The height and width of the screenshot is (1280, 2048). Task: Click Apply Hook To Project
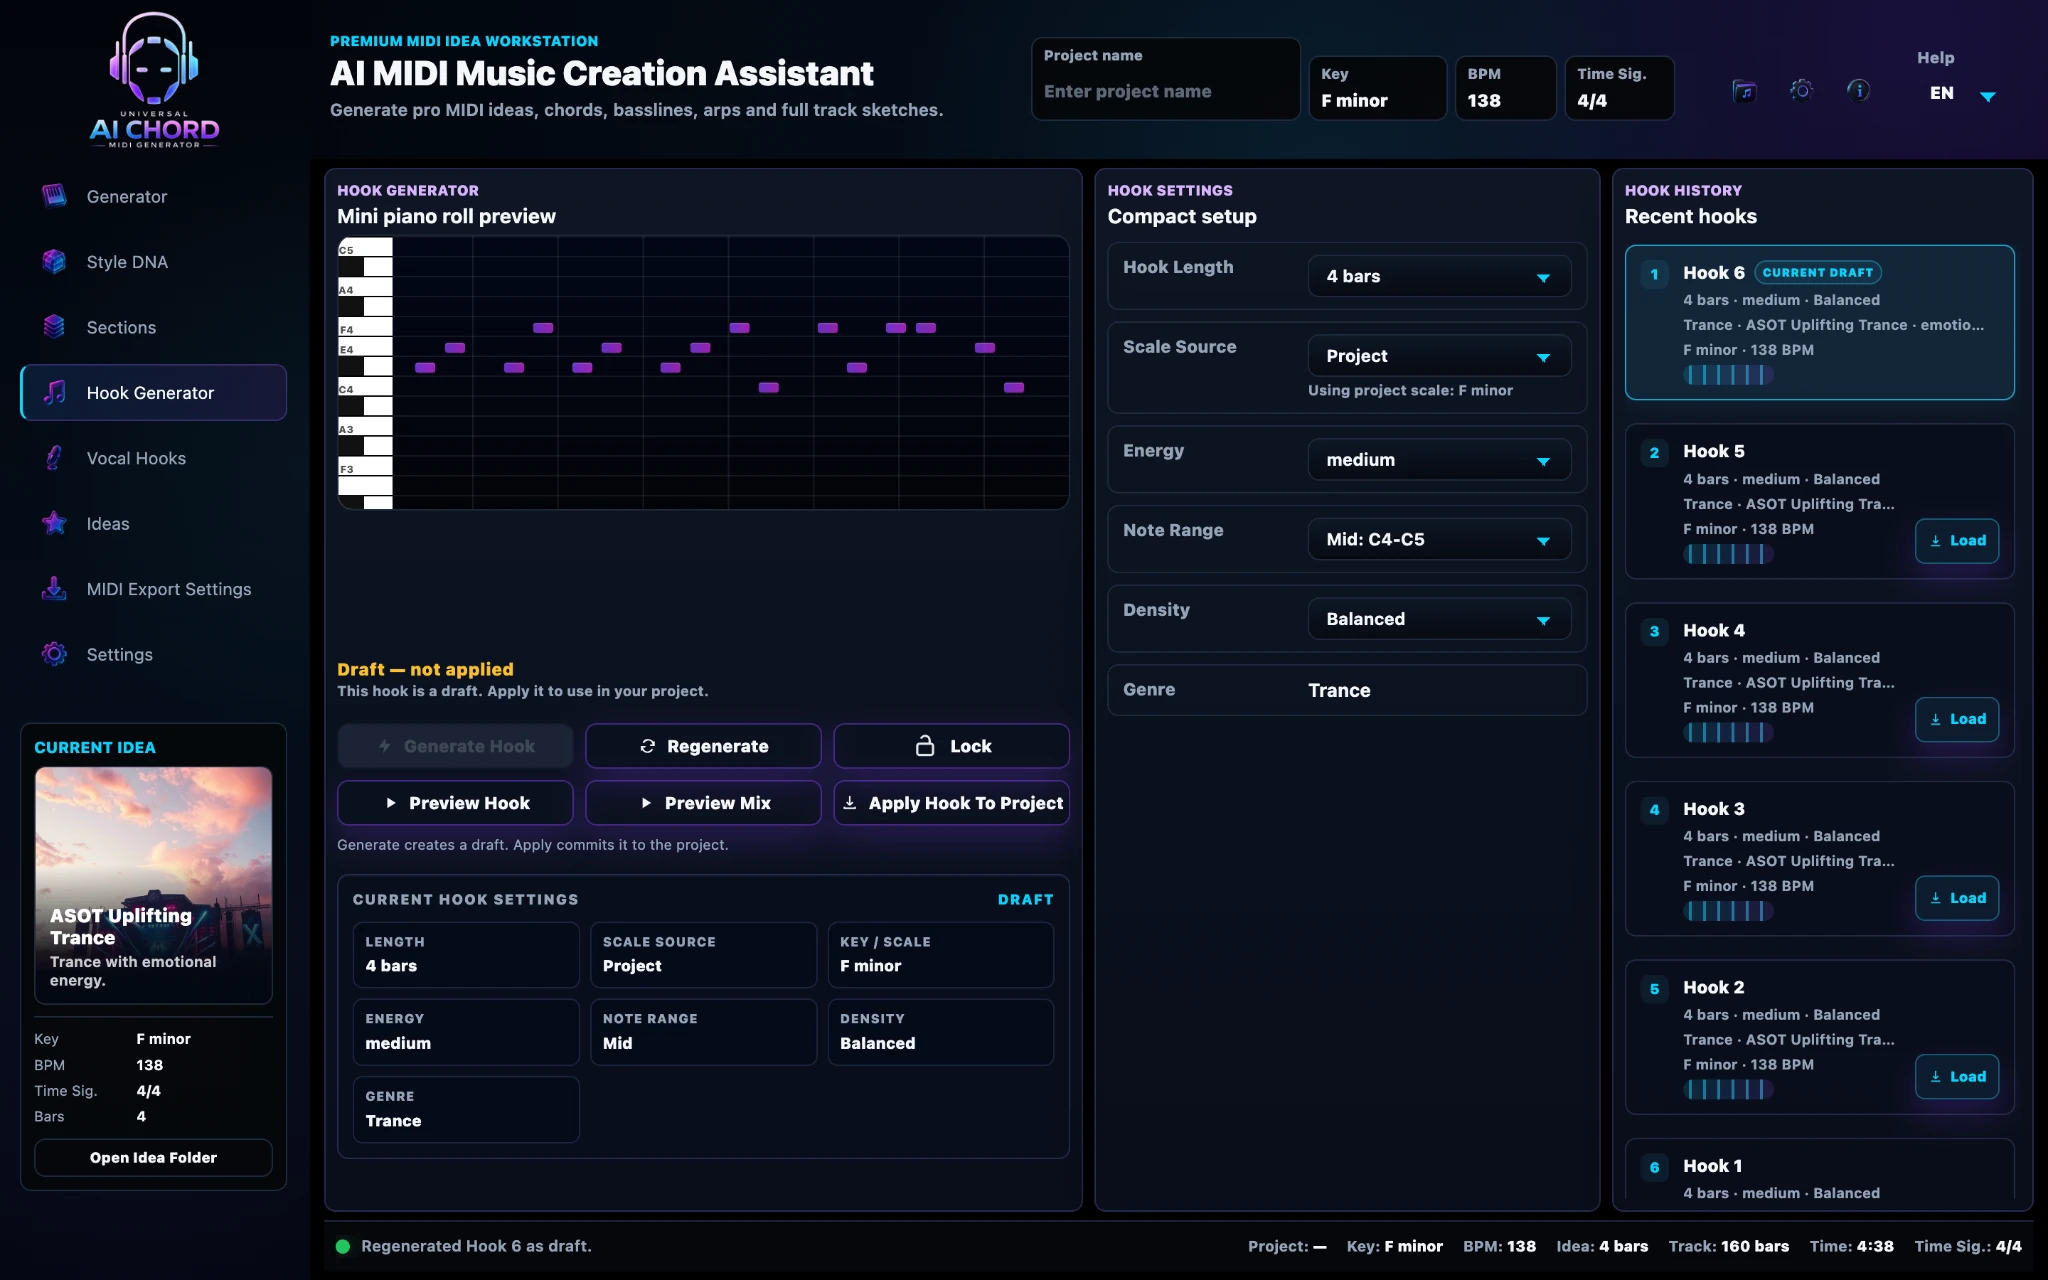coord(951,803)
